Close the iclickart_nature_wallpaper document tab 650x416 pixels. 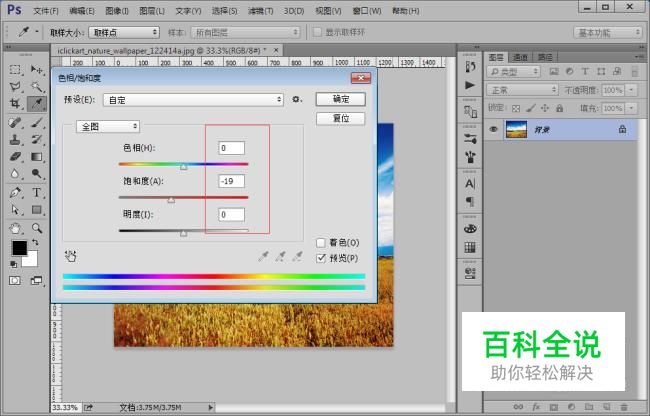276,50
